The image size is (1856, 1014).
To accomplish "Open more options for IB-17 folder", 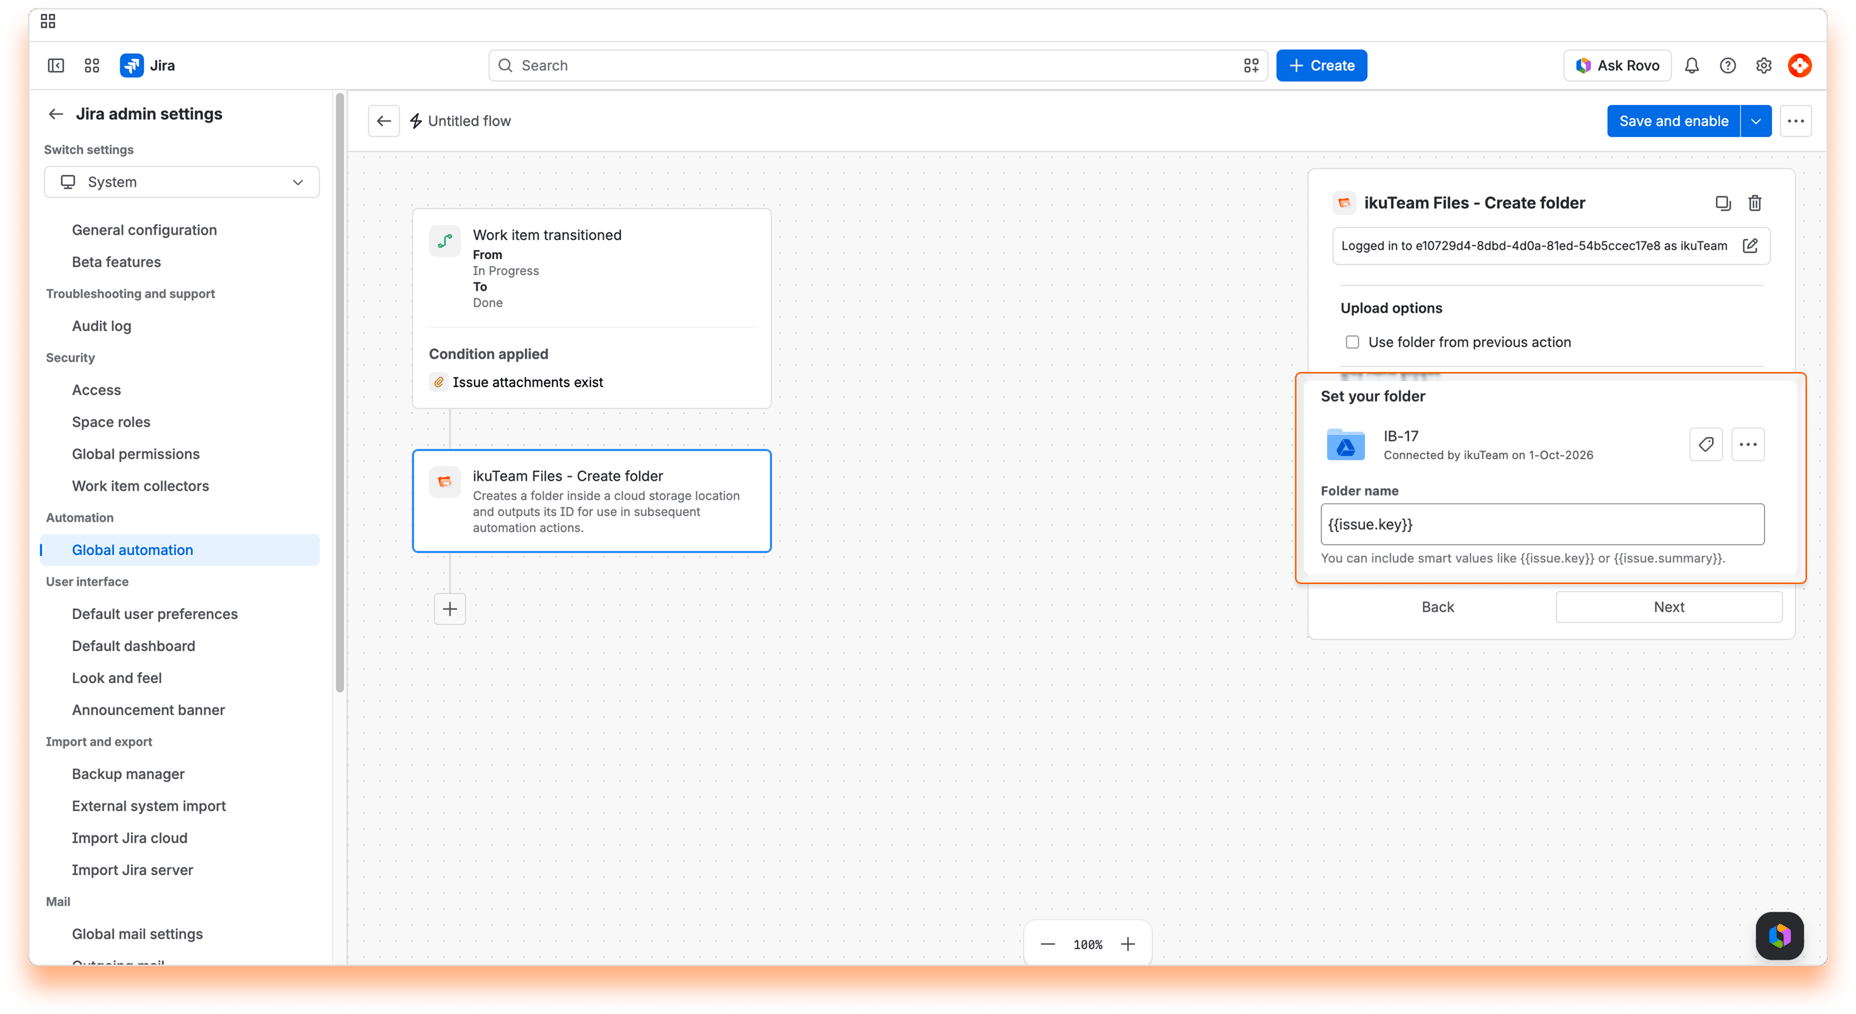I will coord(1748,444).
